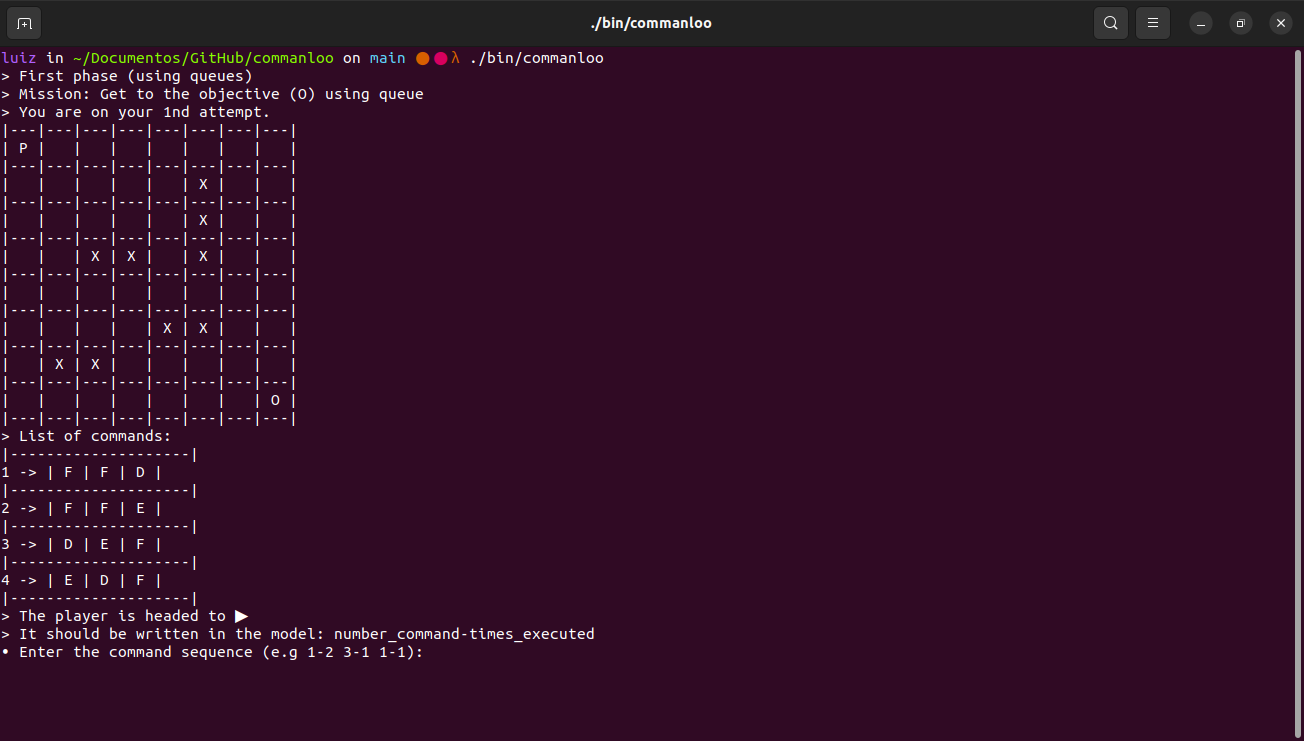Click the "List of commands:" heading
The height and width of the screenshot is (741, 1304).
(95, 436)
